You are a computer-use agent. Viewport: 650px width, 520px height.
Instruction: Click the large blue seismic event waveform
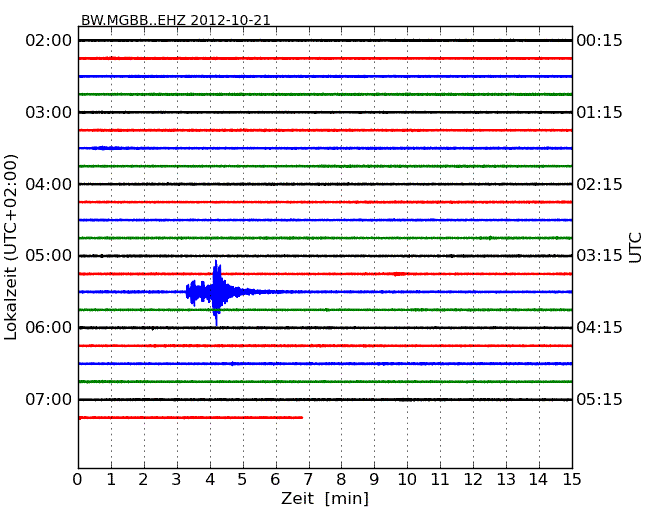216,292
